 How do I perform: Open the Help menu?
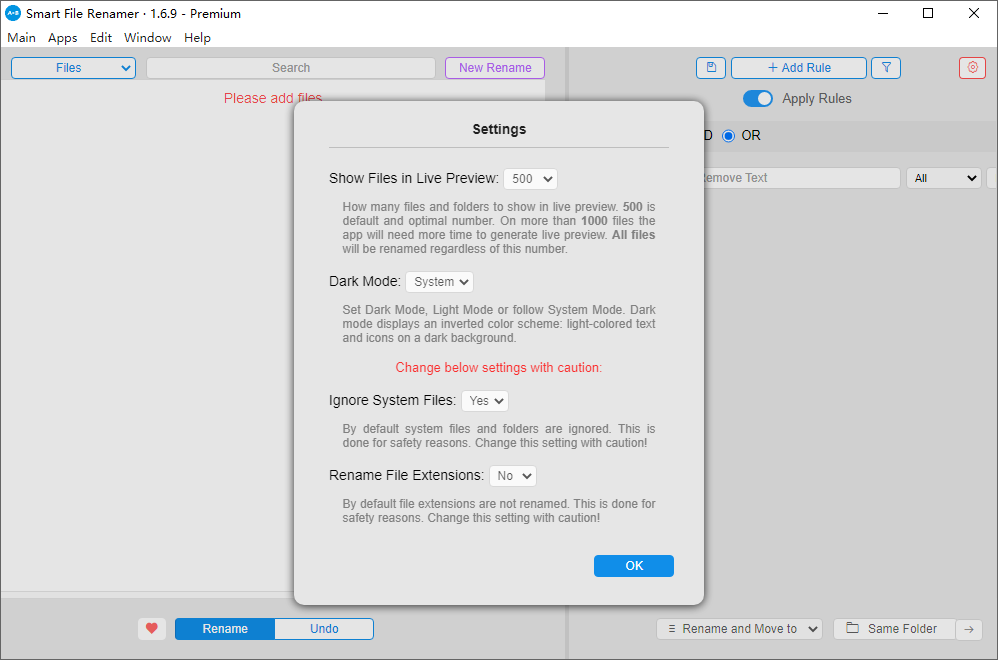click(197, 38)
